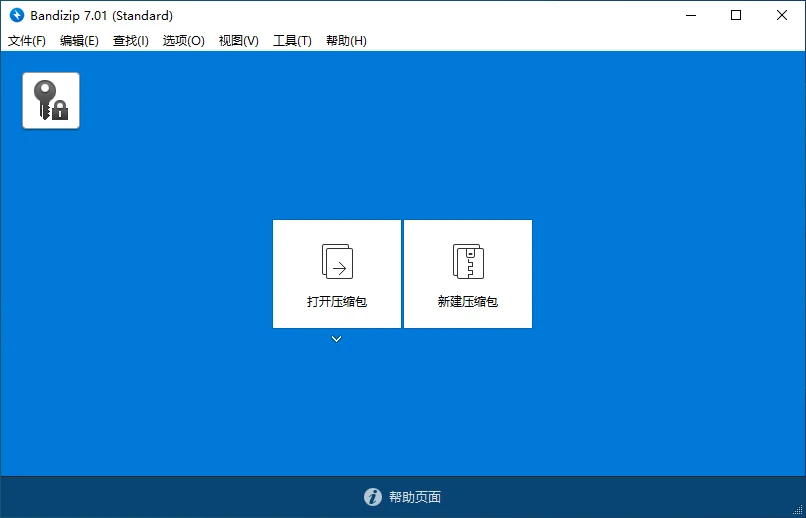Image resolution: width=806 pixels, height=518 pixels.
Task: Click the 打开压缩包 tile
Action: 337,274
